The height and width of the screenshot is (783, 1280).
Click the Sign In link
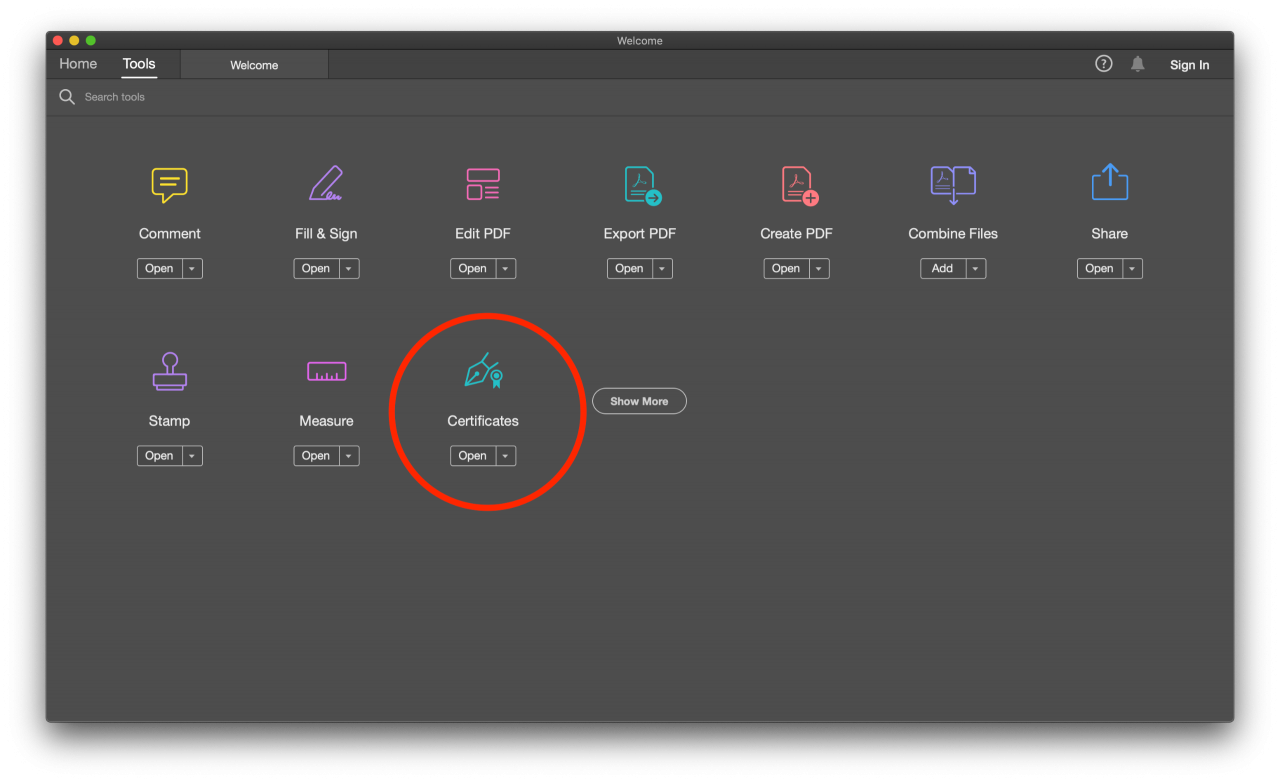(x=1190, y=65)
